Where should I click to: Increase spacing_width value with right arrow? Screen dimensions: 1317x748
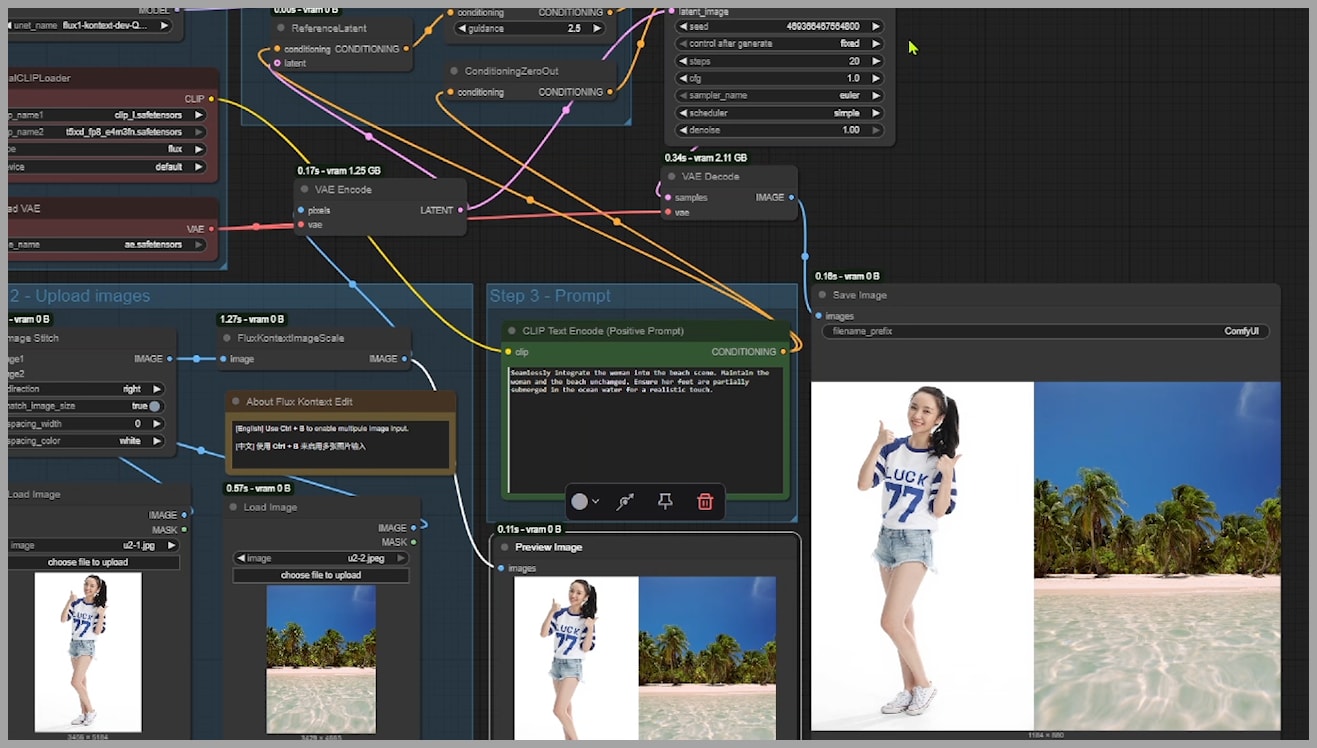coord(156,423)
